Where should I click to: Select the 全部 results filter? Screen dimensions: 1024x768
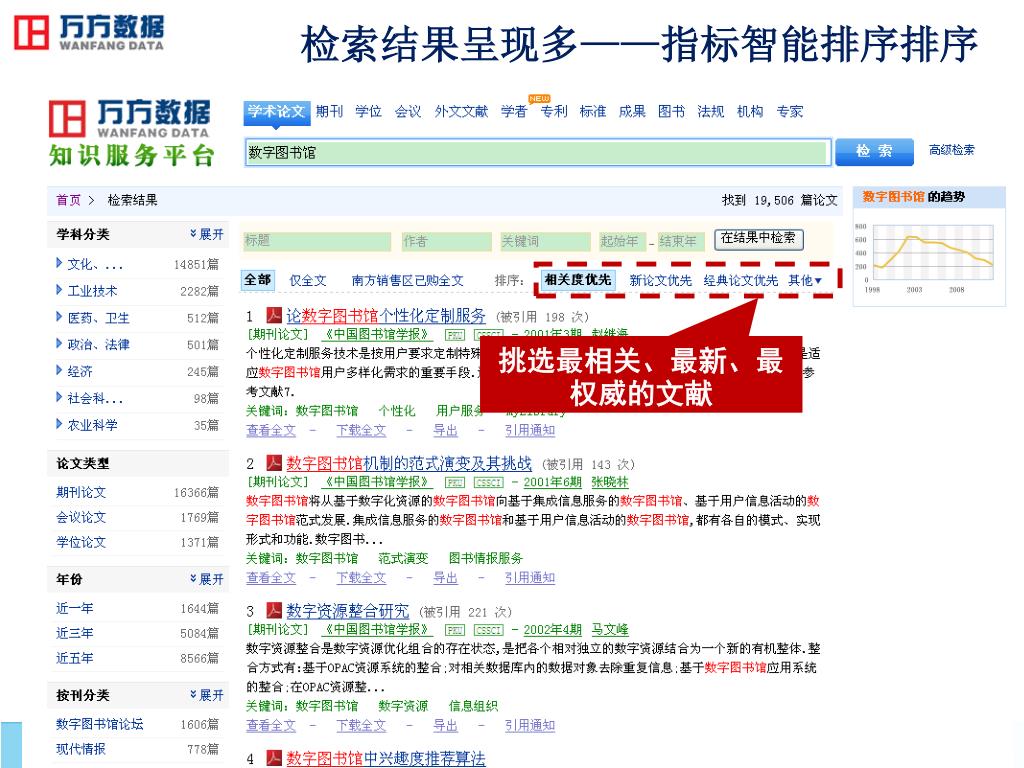coord(257,280)
